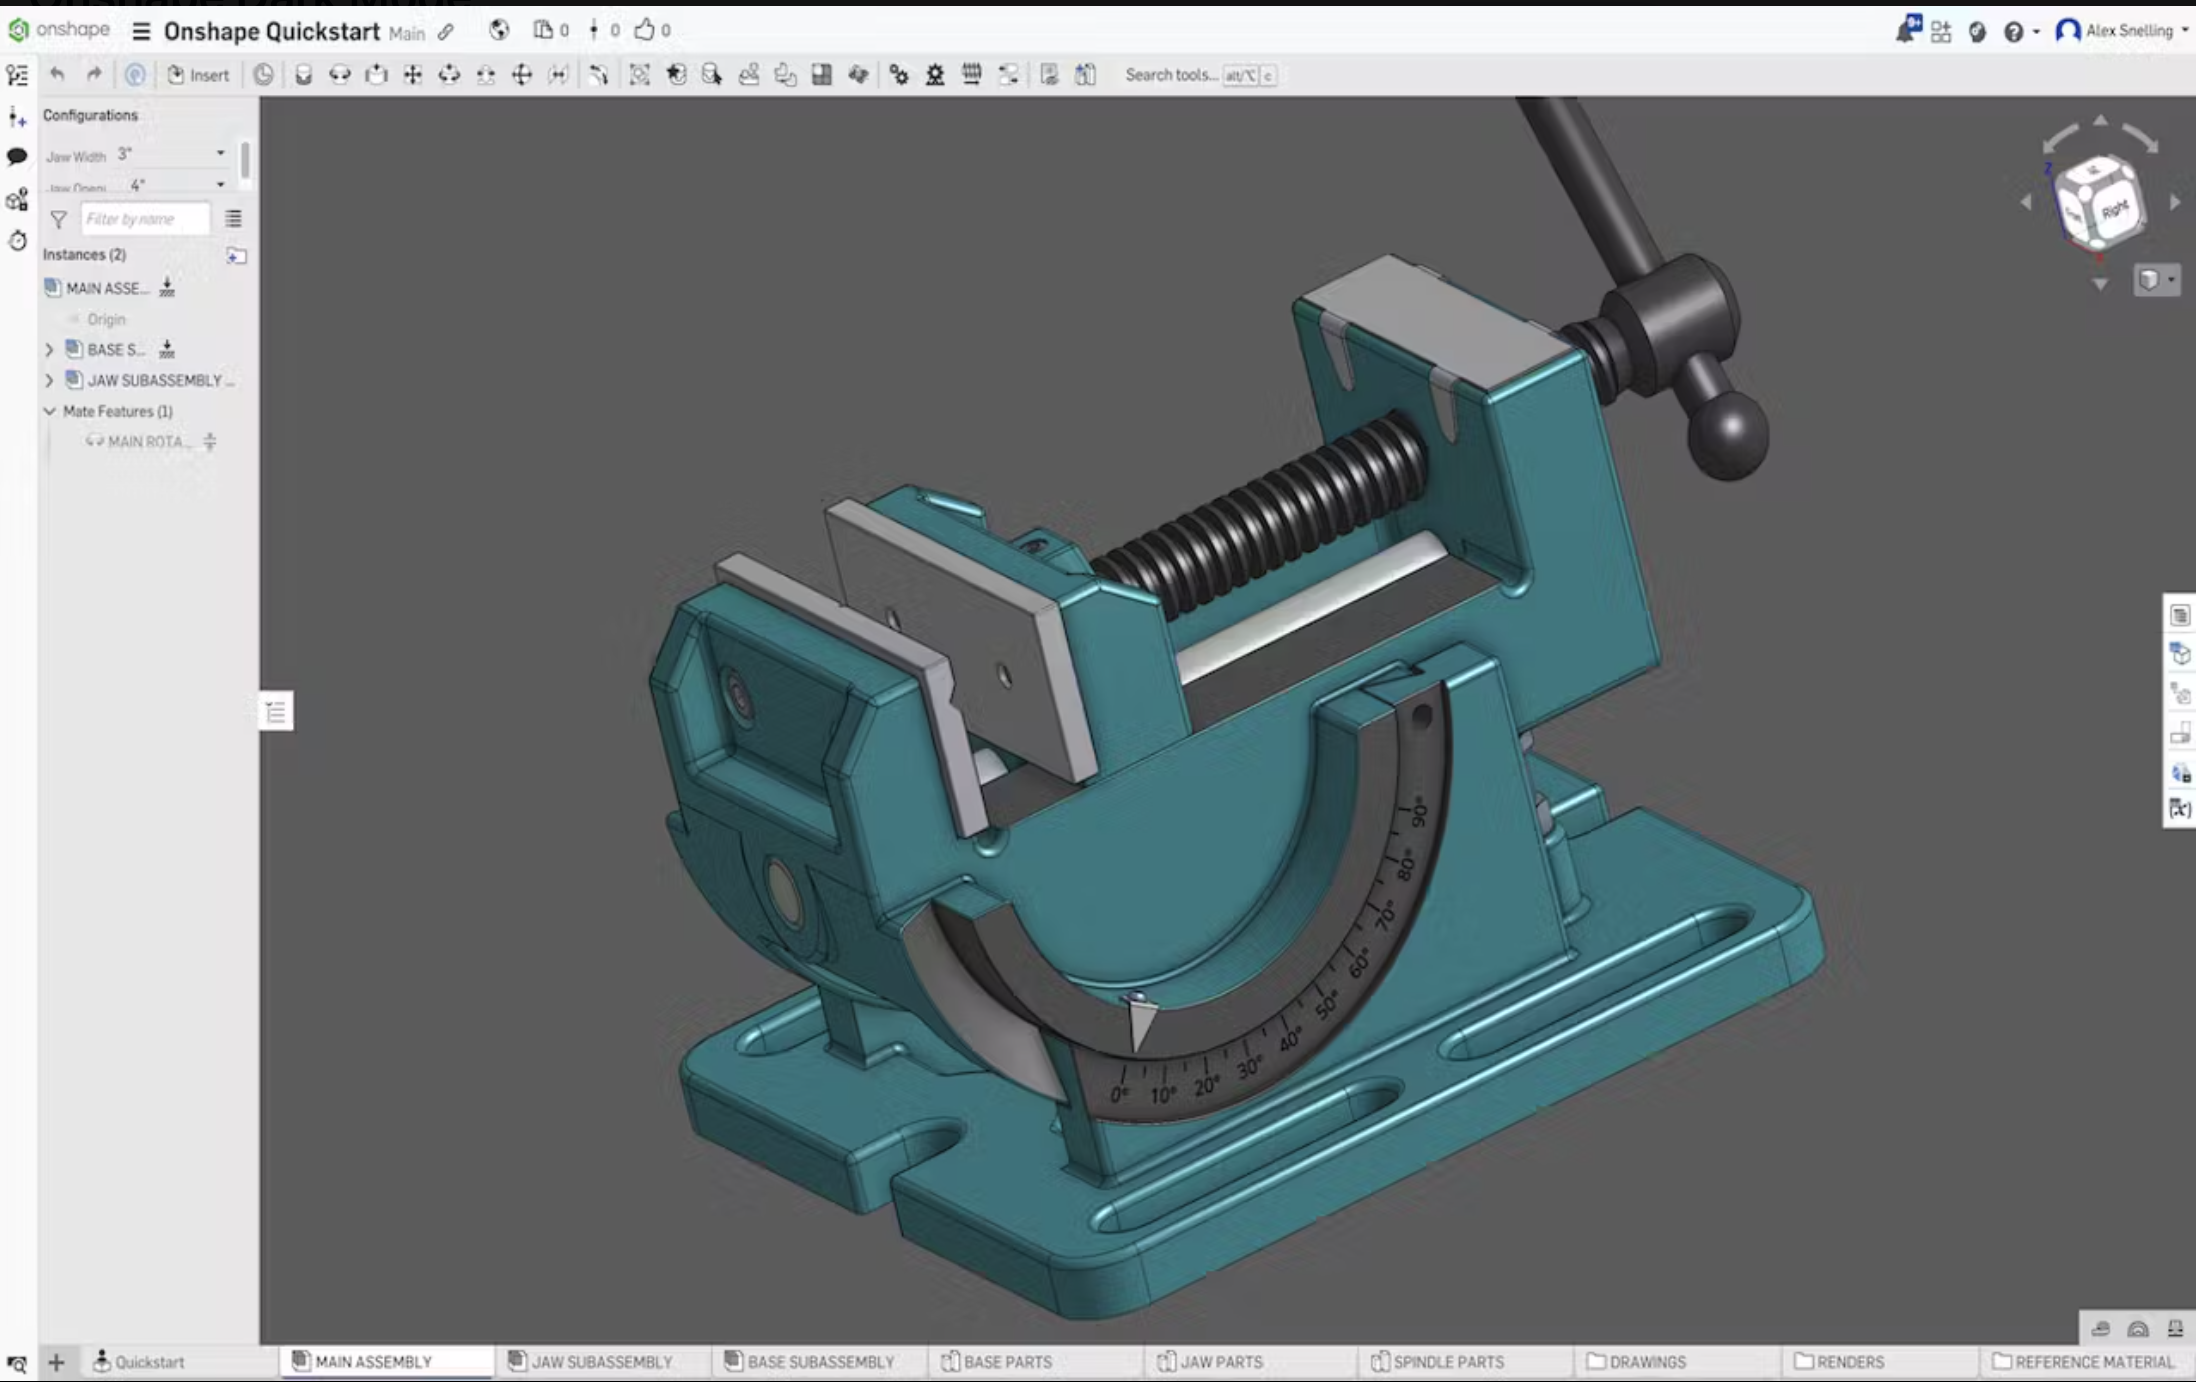
Task: Click the Gear relation tool icon
Action: click(898, 75)
